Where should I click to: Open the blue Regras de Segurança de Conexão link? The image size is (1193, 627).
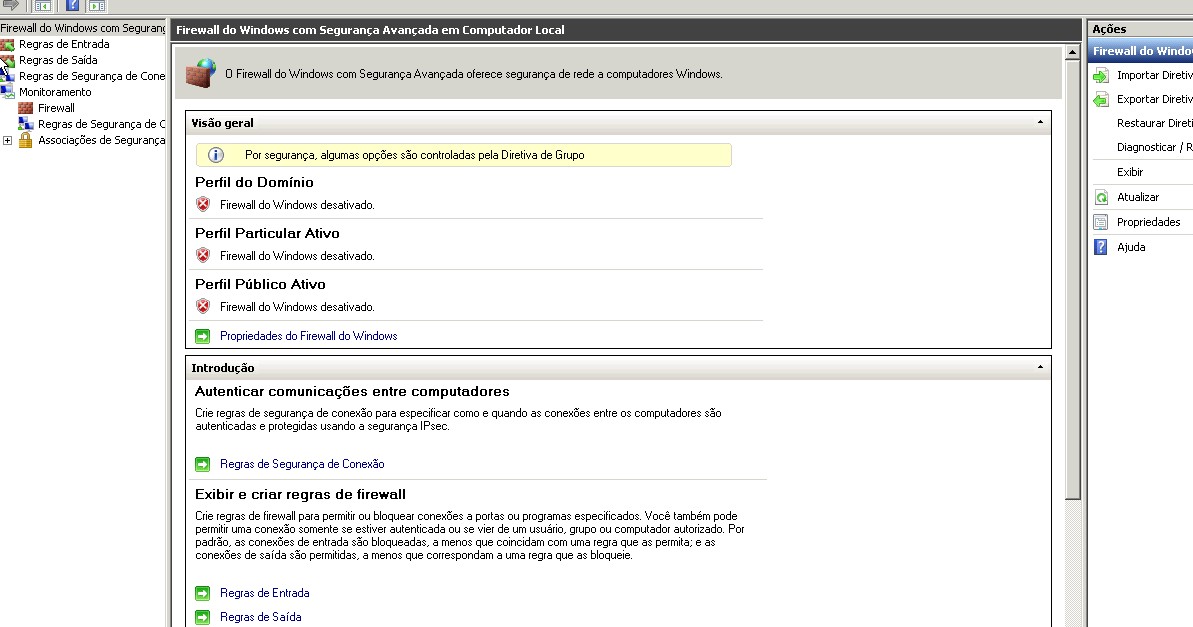coord(302,463)
